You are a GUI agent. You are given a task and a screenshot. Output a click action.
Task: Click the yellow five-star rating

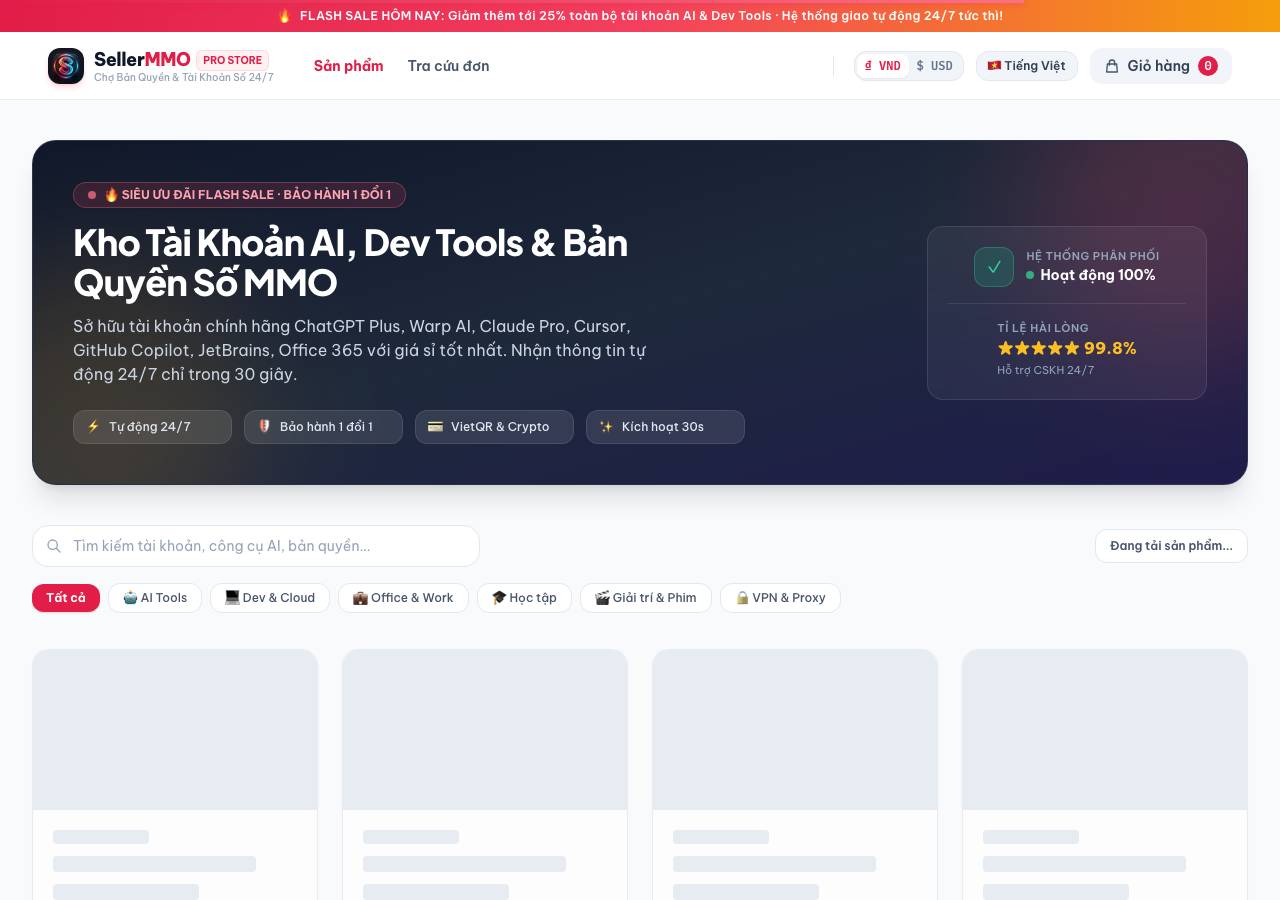(x=1038, y=348)
